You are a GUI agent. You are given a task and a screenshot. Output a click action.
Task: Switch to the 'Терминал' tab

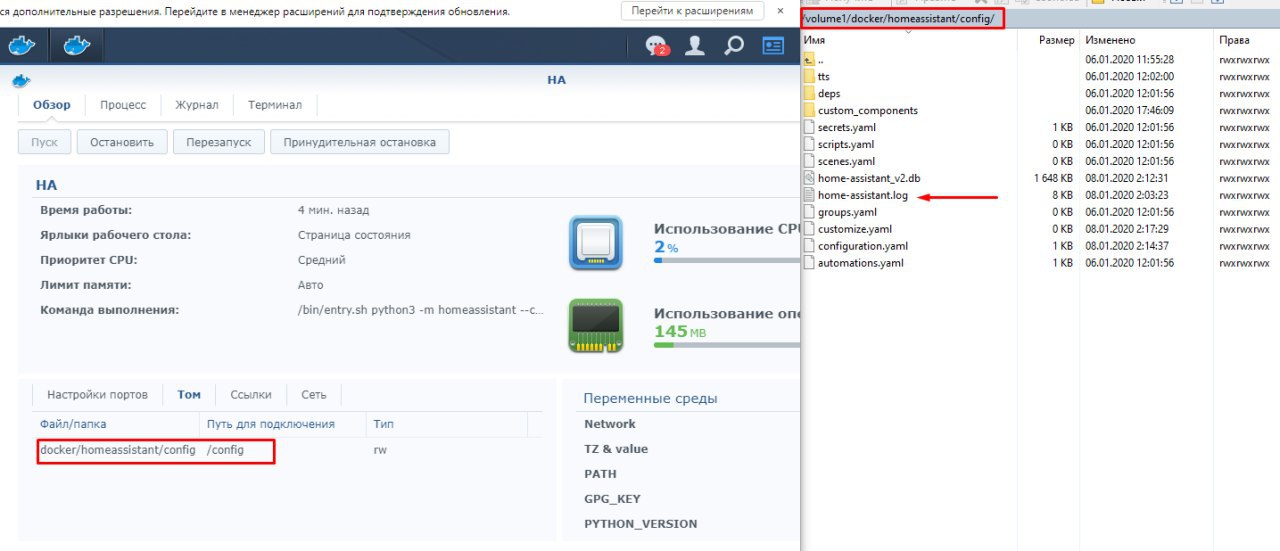click(275, 105)
